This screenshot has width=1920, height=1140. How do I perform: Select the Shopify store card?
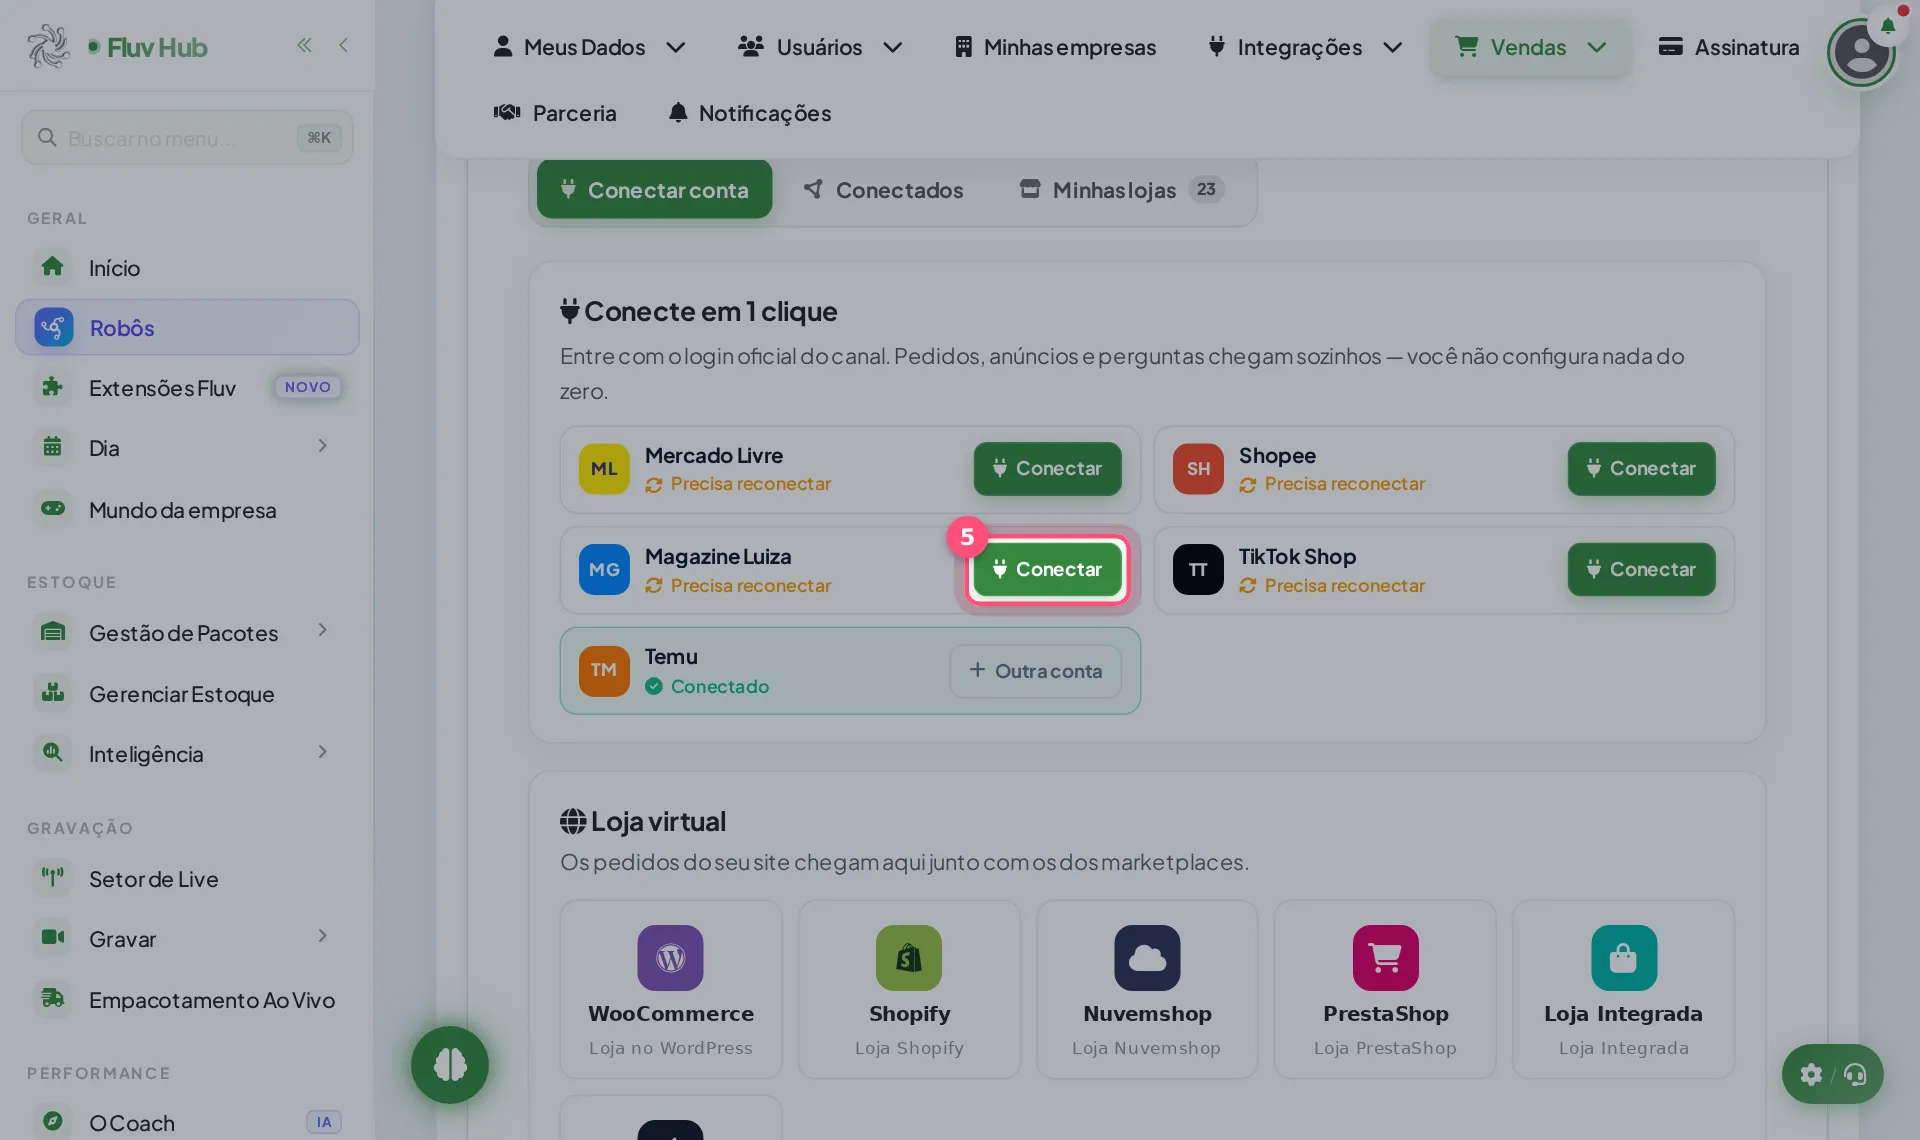[x=909, y=989]
